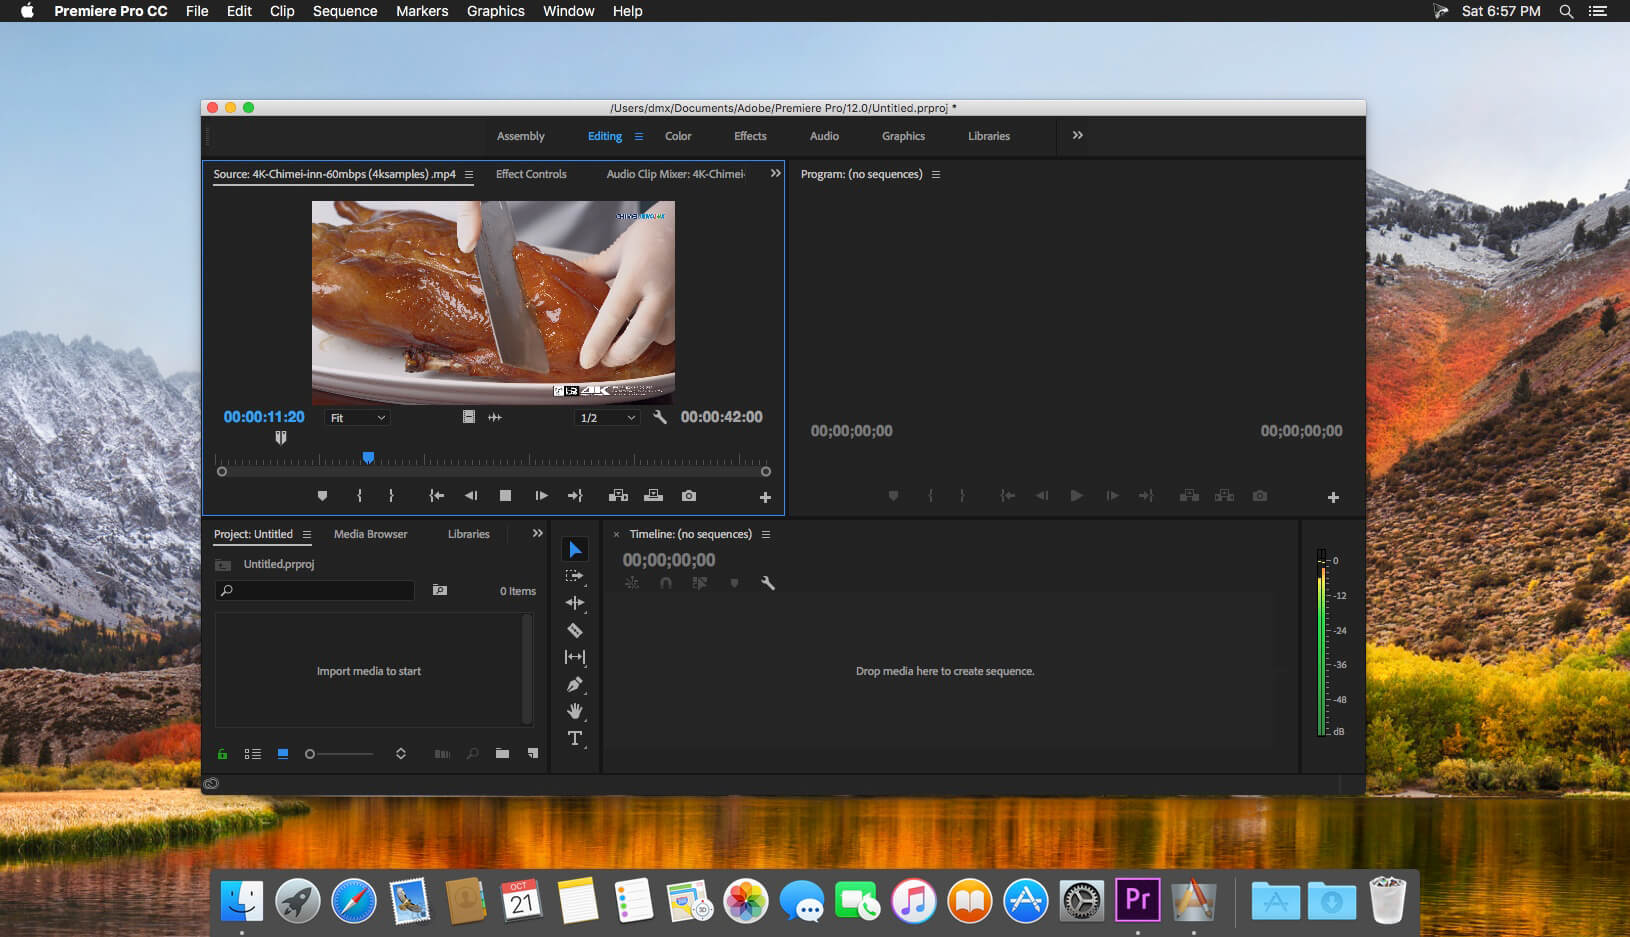The image size is (1630, 937).
Task: Open Timeline display settings wrench
Action: [x=768, y=583]
